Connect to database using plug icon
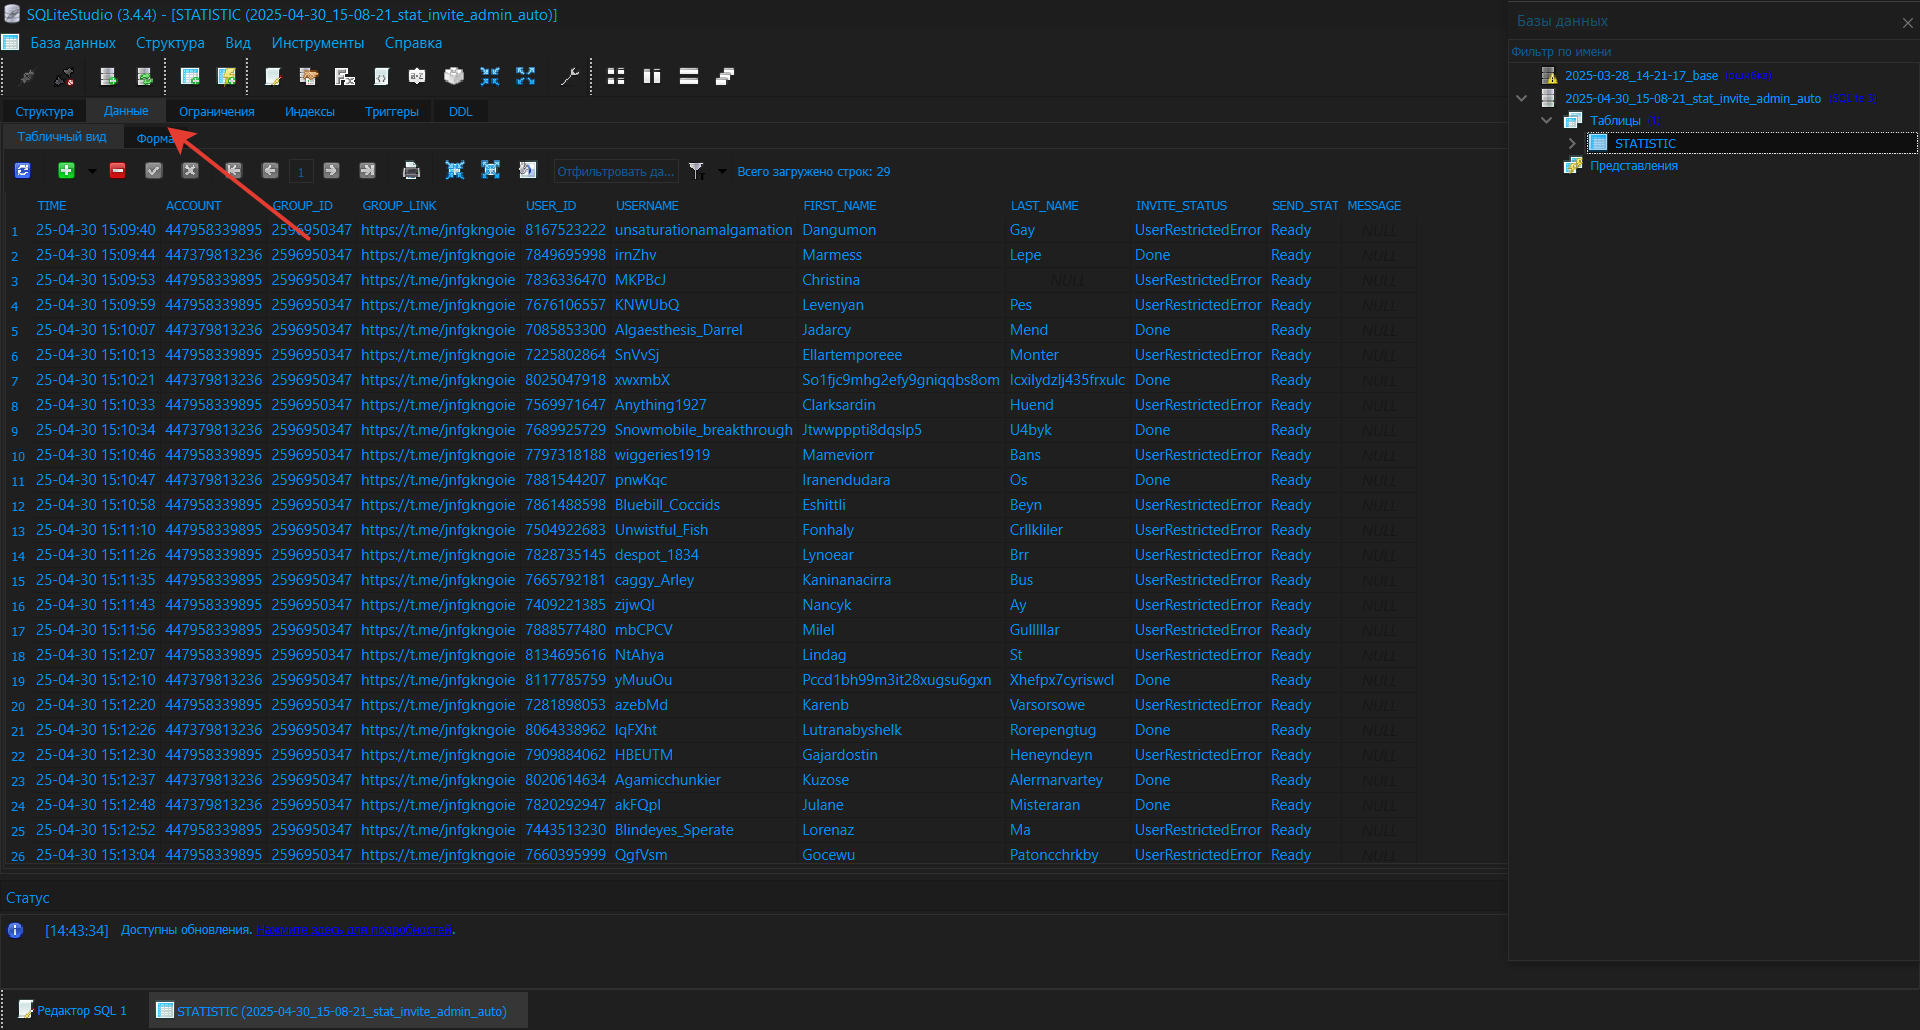Image resolution: width=1920 pixels, height=1030 pixels. tap(27, 76)
